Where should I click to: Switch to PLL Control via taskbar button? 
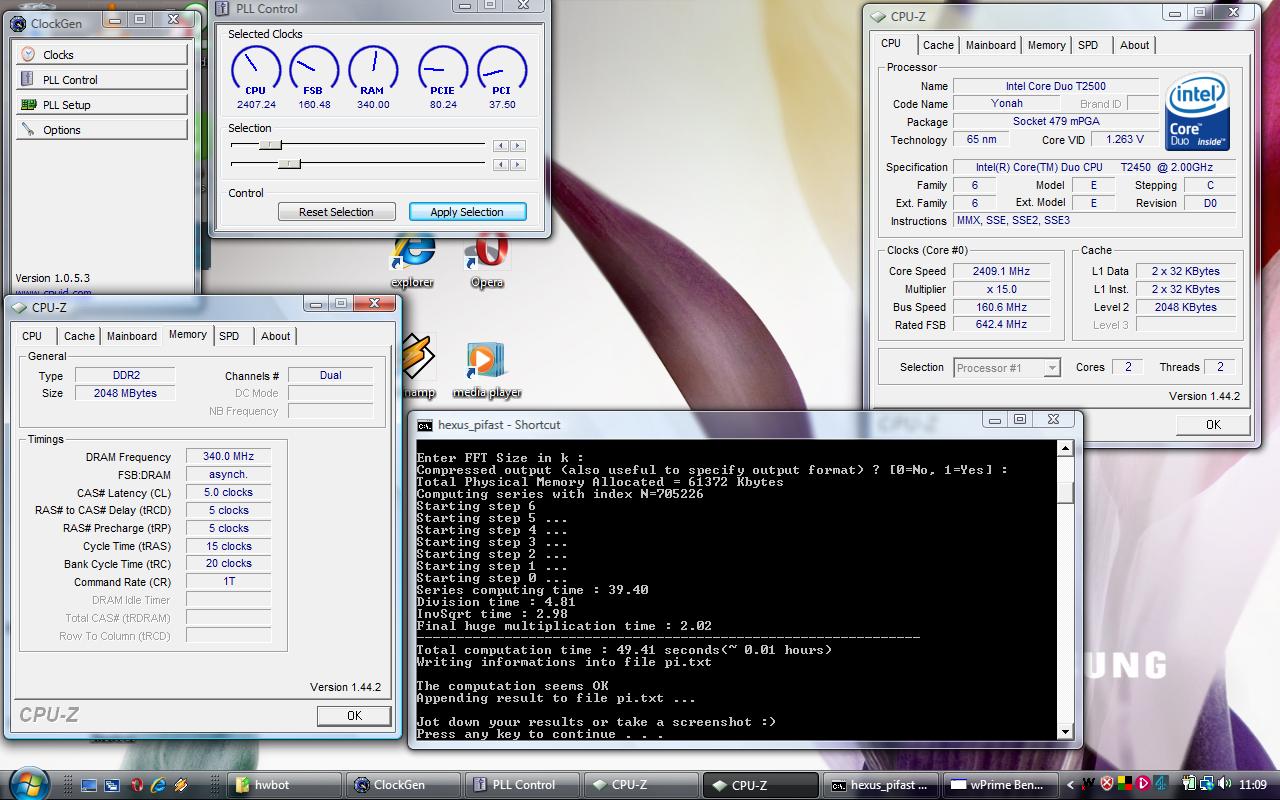[522, 785]
